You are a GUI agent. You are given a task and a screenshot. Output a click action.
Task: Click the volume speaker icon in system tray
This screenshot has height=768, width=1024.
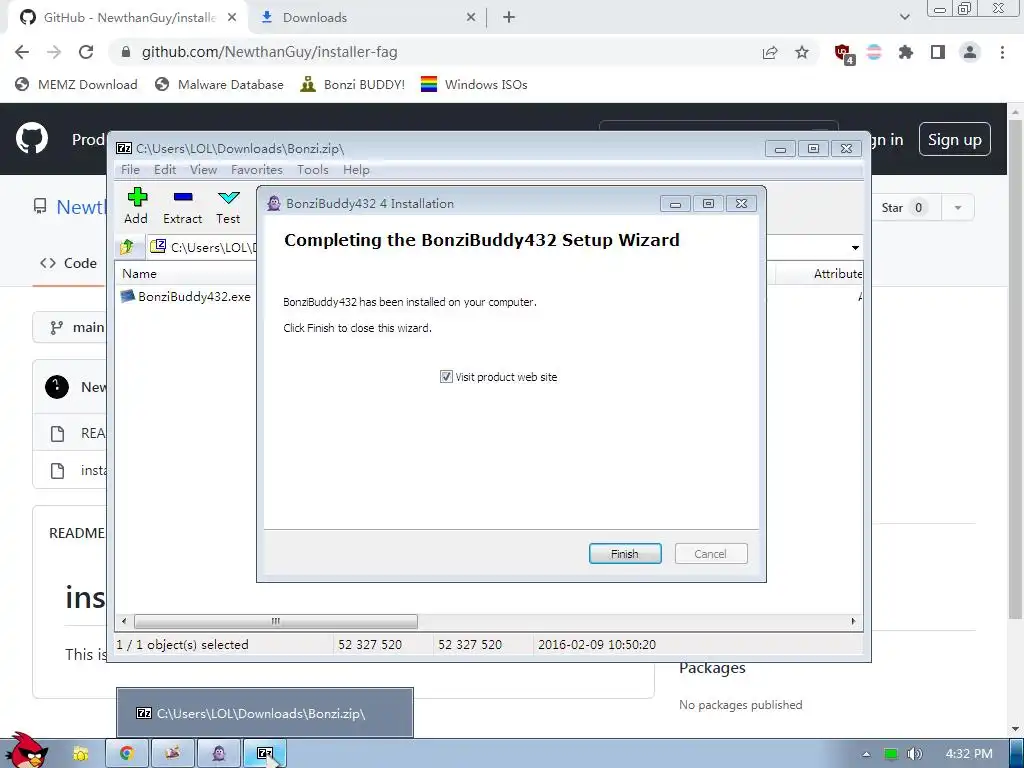[x=914, y=754]
